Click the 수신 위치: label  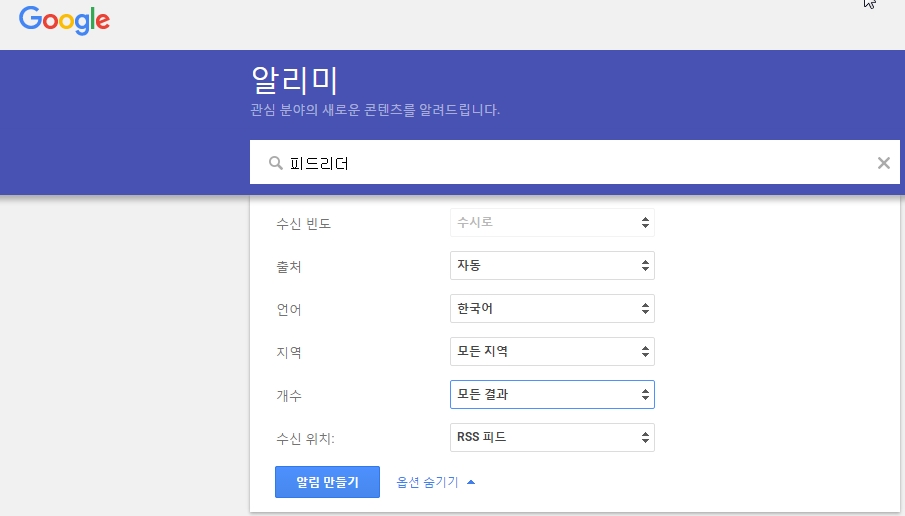tap(305, 439)
